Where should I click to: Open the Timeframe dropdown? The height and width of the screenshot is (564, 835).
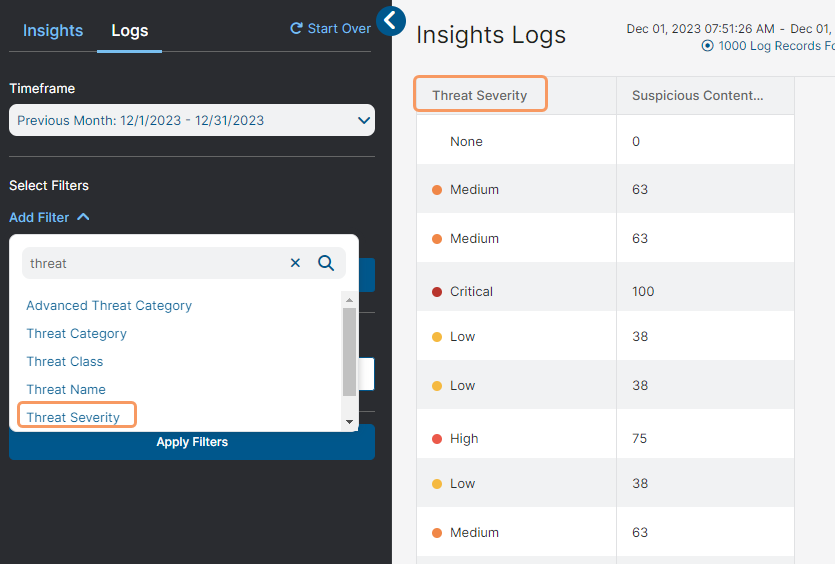point(192,120)
